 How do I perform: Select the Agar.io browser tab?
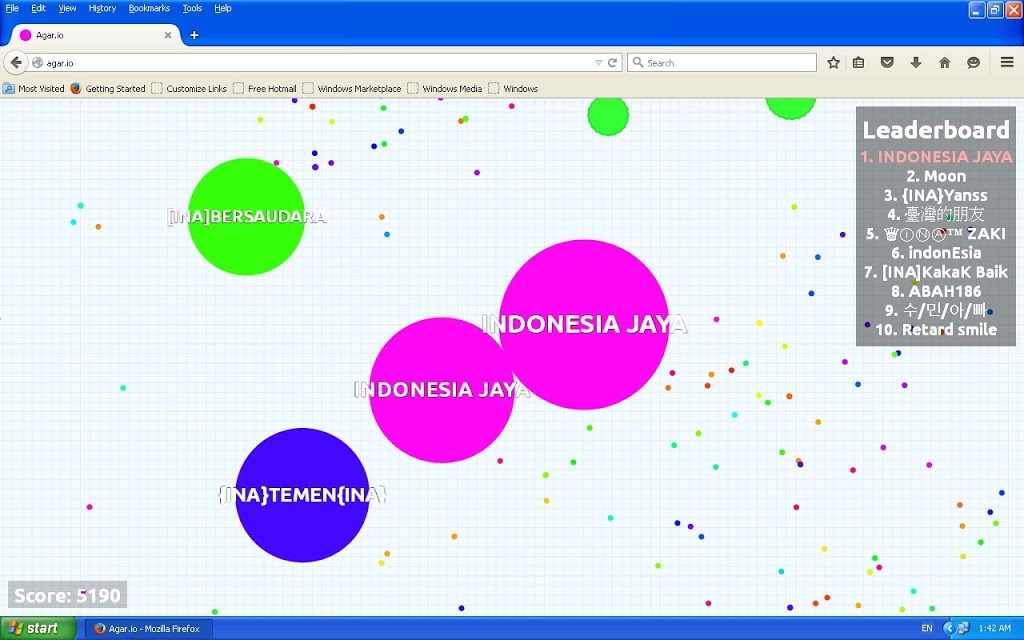click(x=96, y=35)
